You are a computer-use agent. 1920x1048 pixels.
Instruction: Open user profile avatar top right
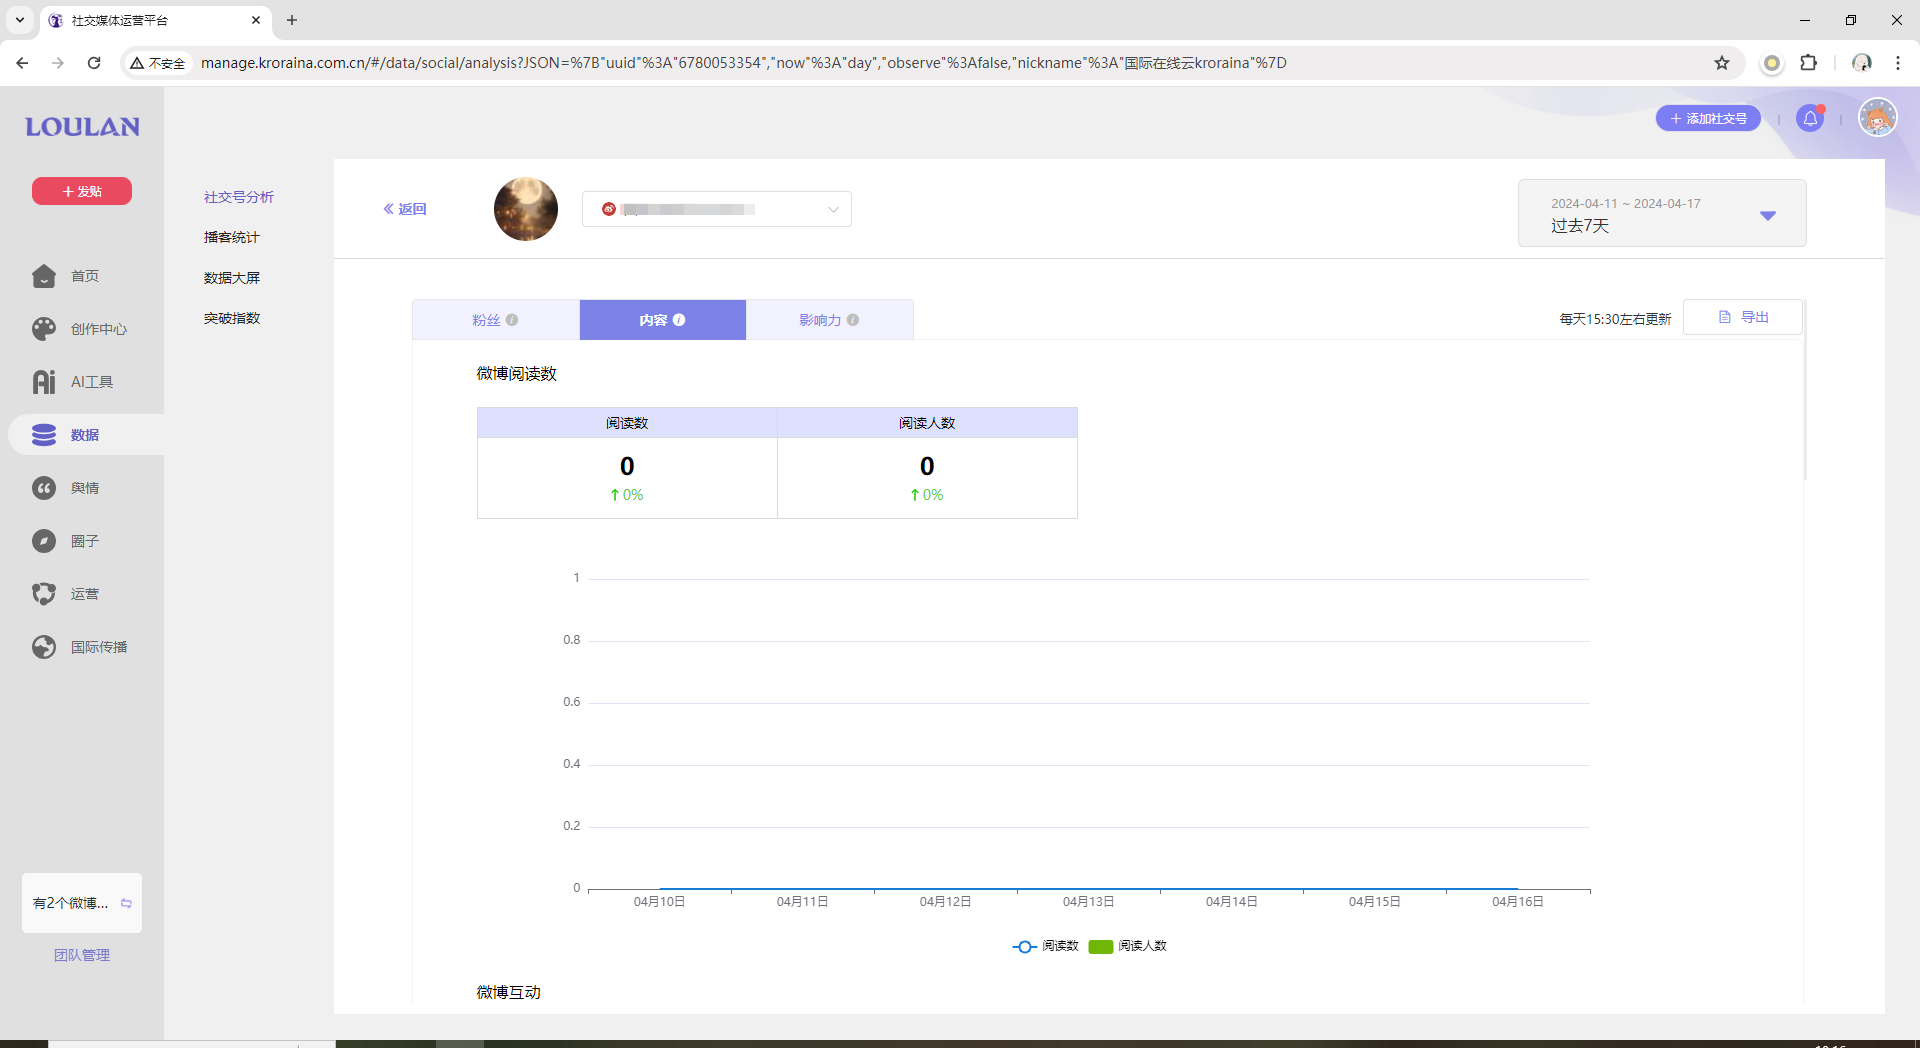[1878, 118]
